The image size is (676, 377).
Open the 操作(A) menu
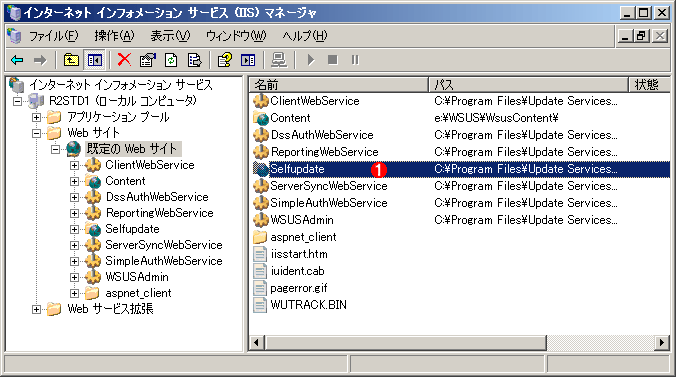tap(114, 36)
